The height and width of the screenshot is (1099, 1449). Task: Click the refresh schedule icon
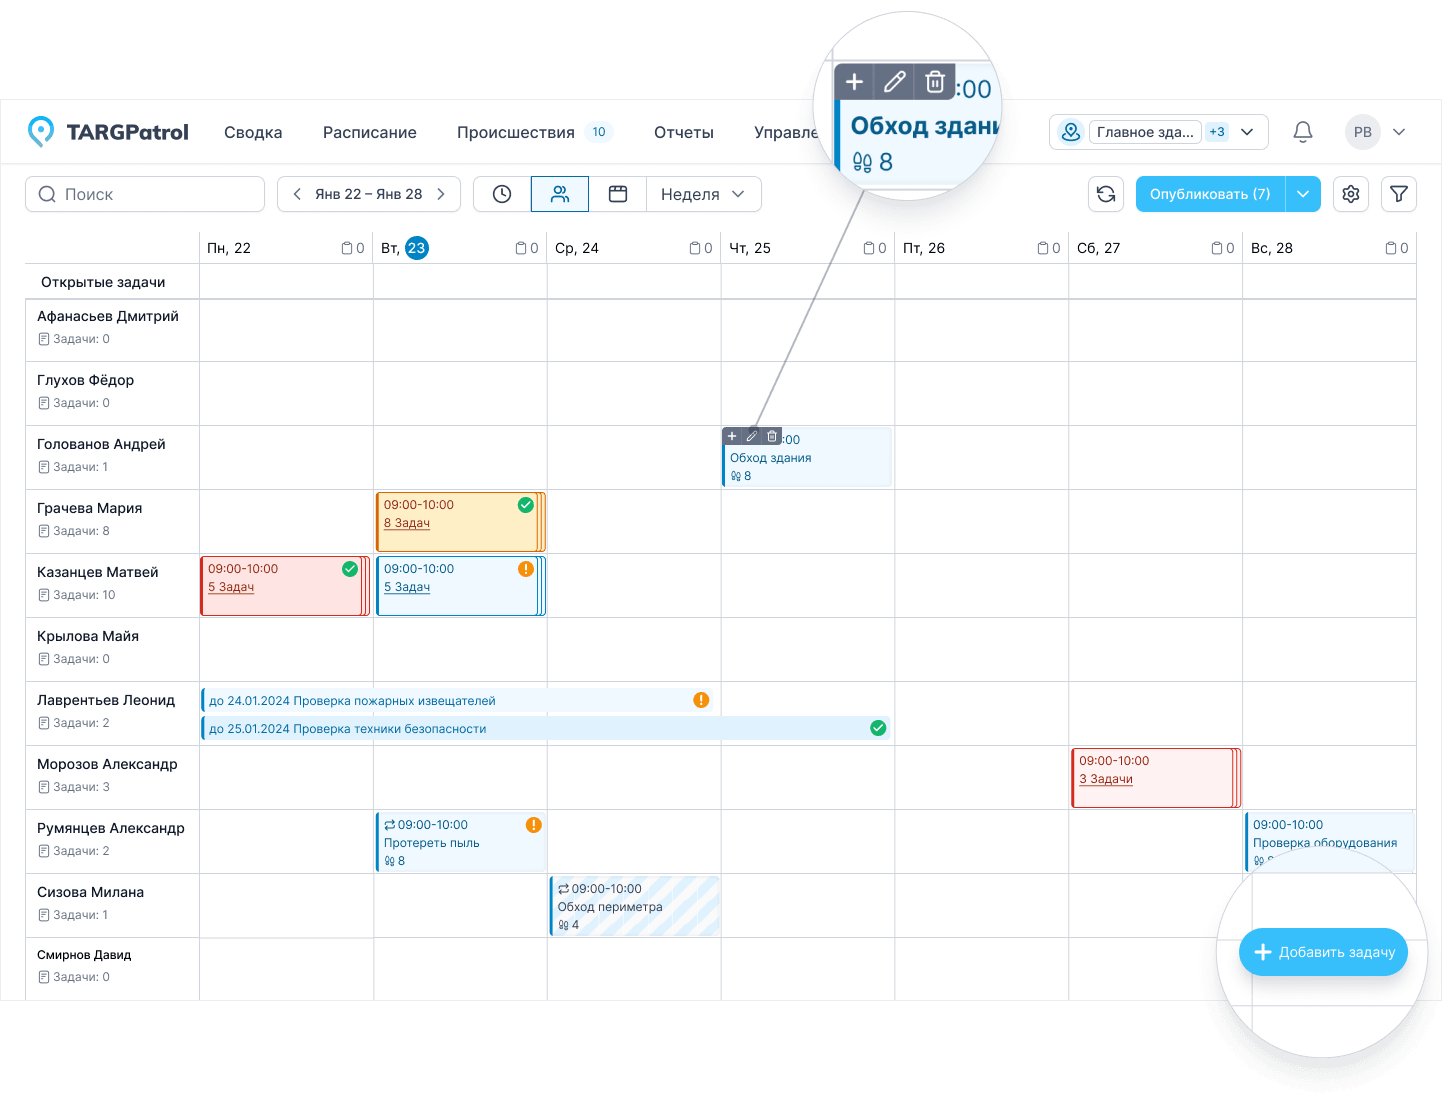pos(1106,194)
